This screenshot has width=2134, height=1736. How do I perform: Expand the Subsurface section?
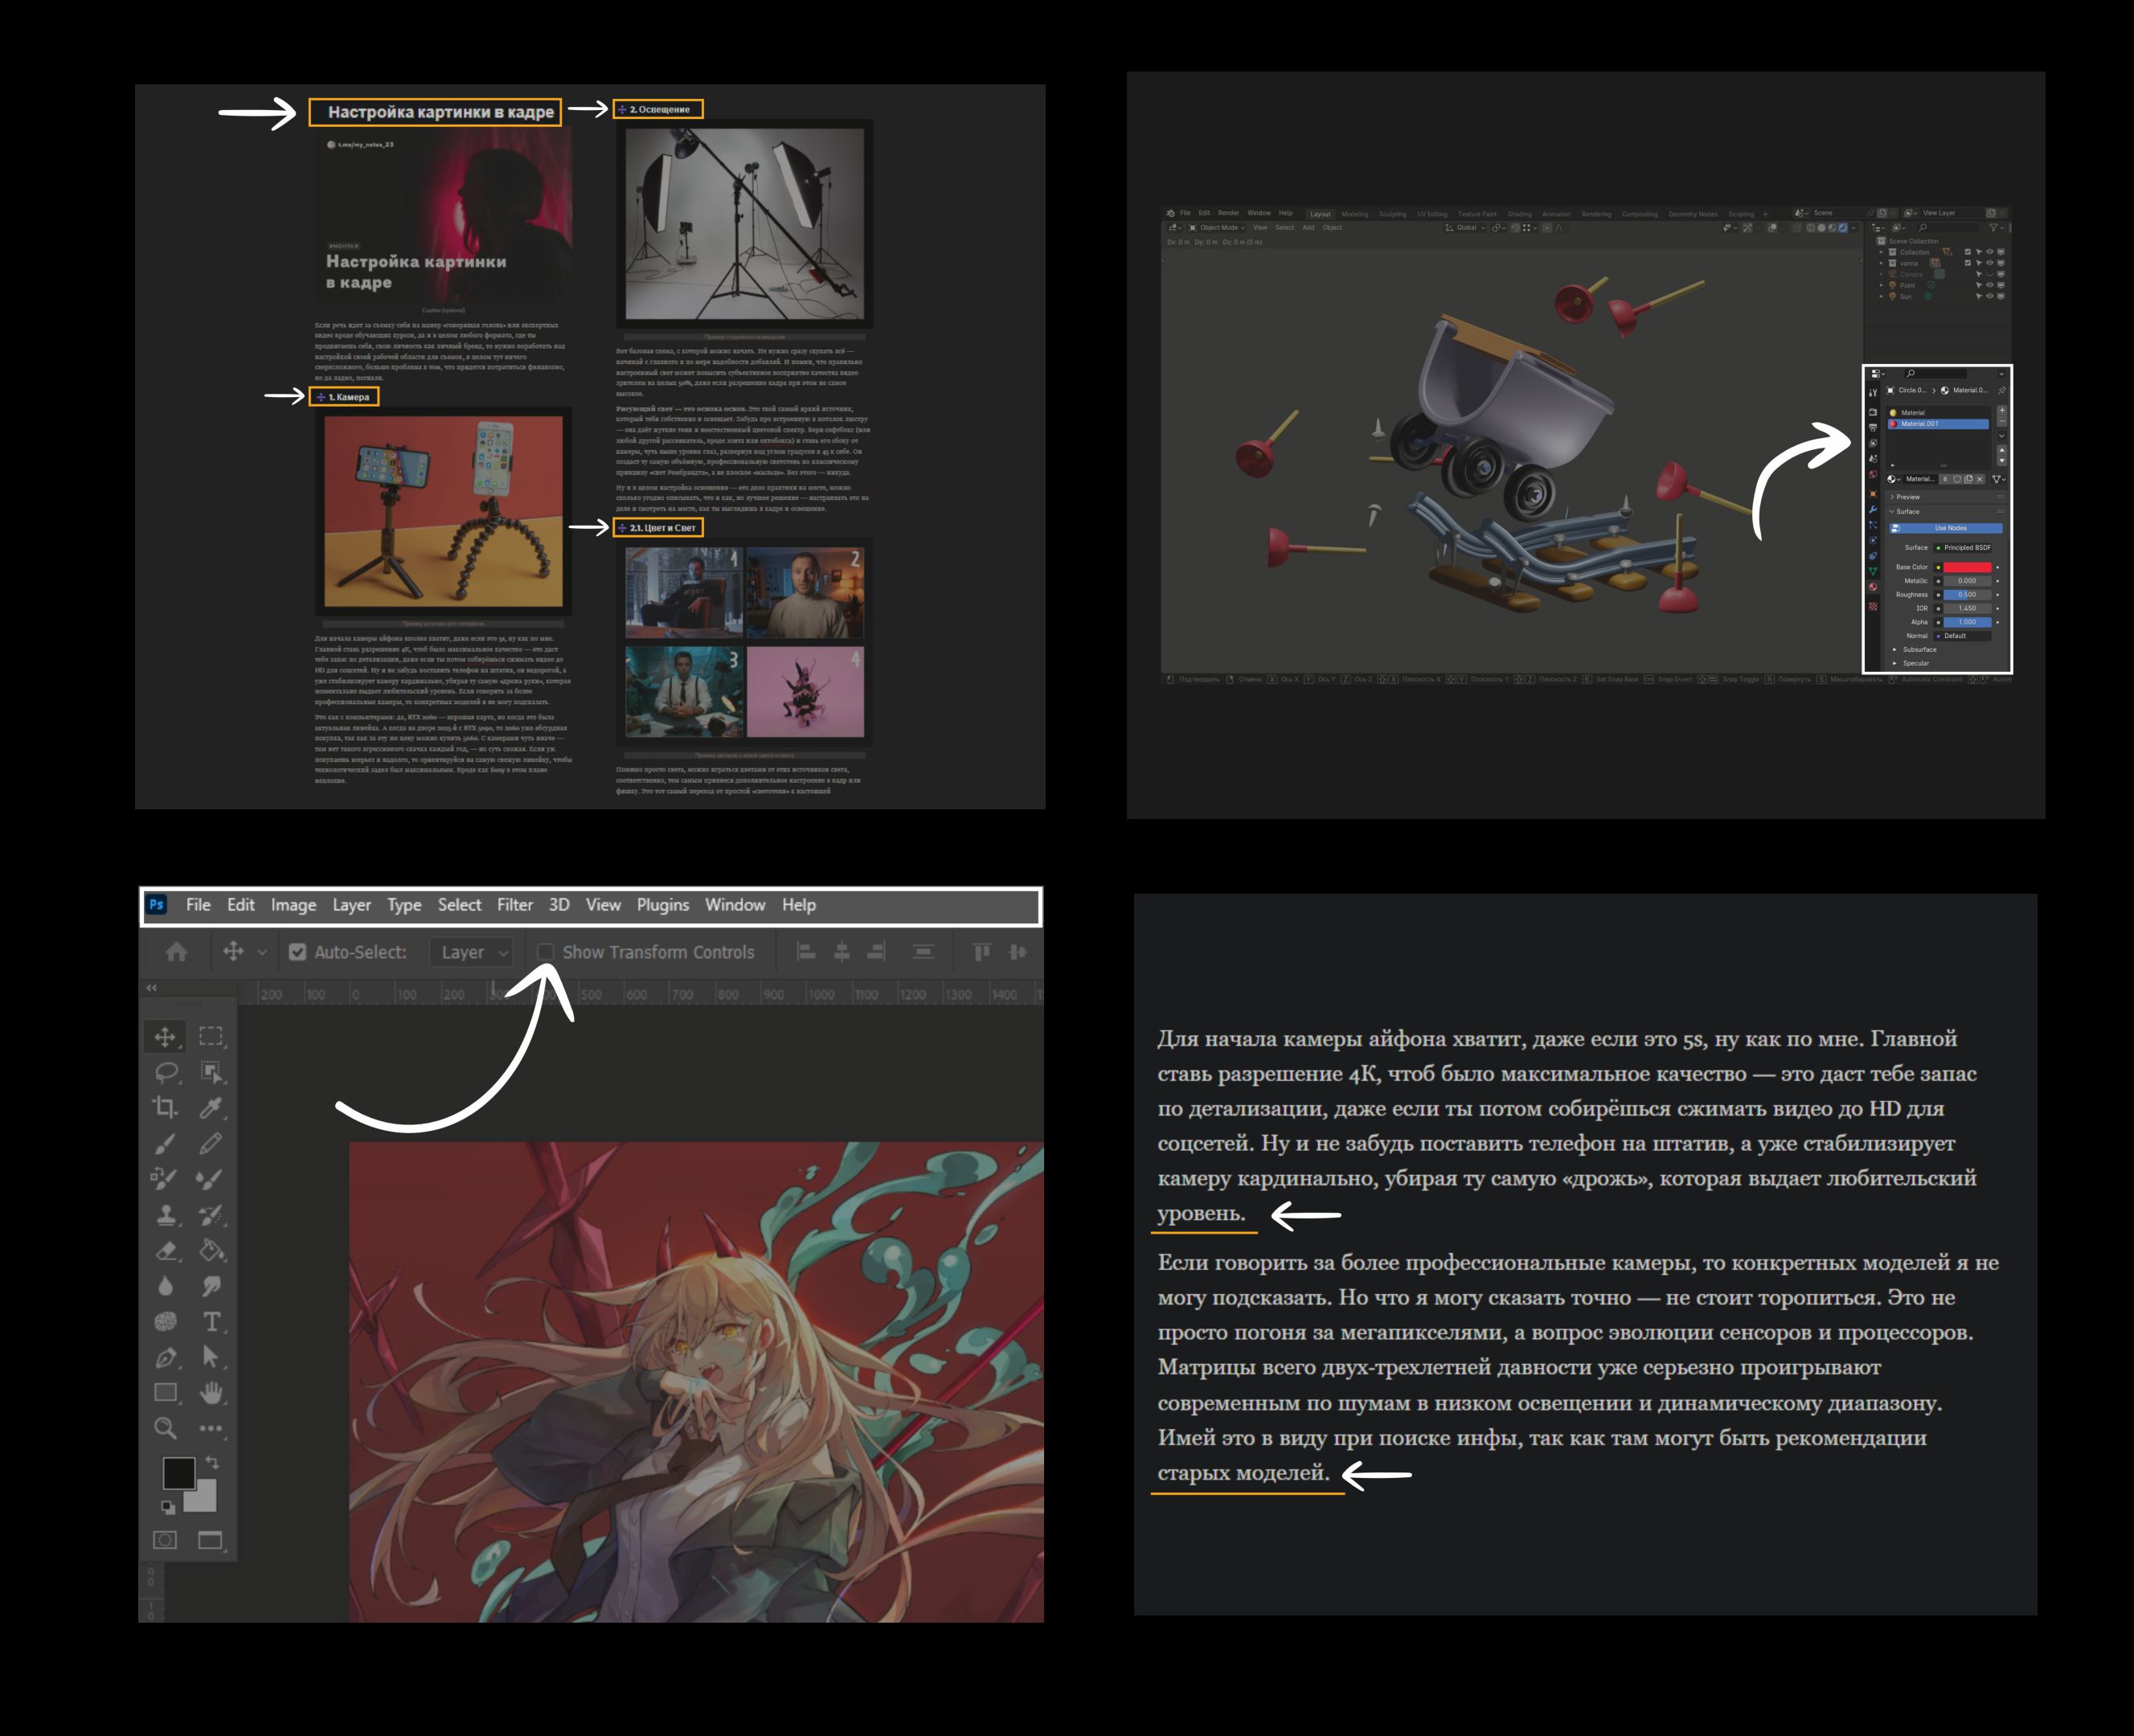pos(1917,650)
